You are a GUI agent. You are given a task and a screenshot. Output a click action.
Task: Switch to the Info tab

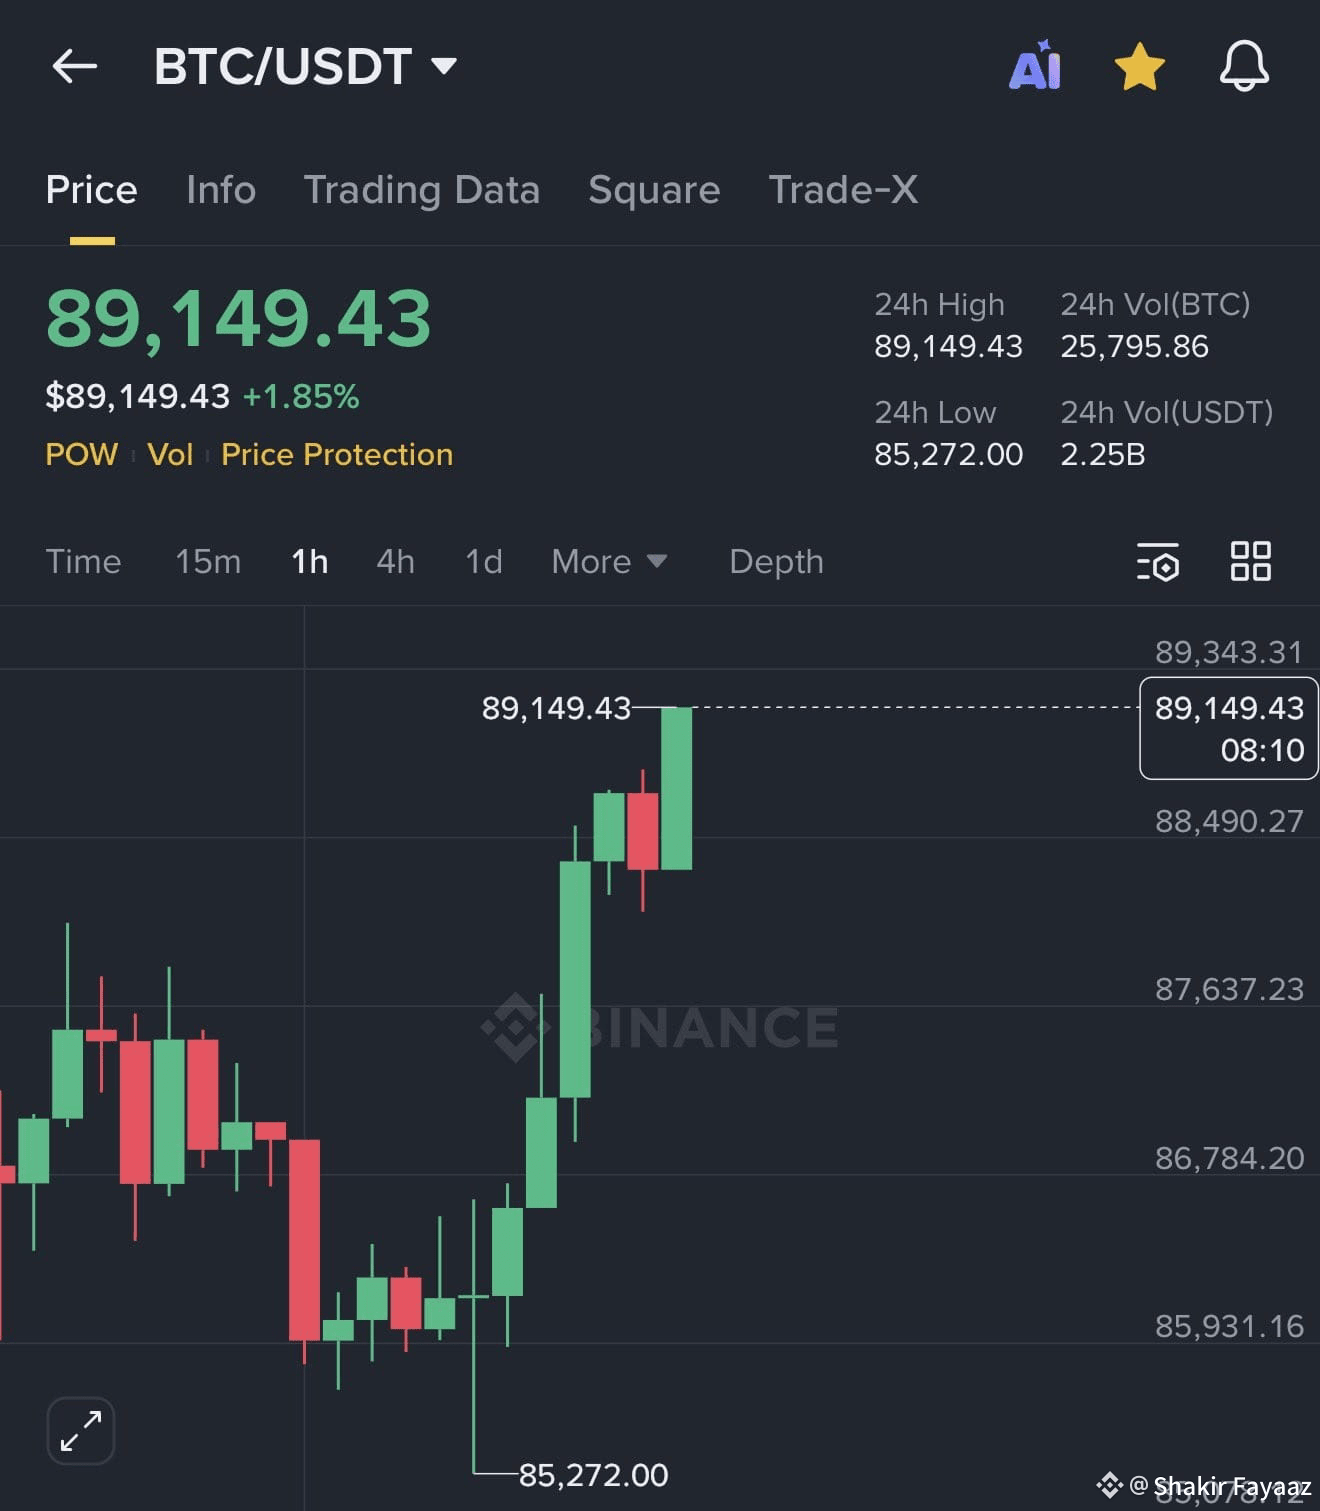[221, 190]
